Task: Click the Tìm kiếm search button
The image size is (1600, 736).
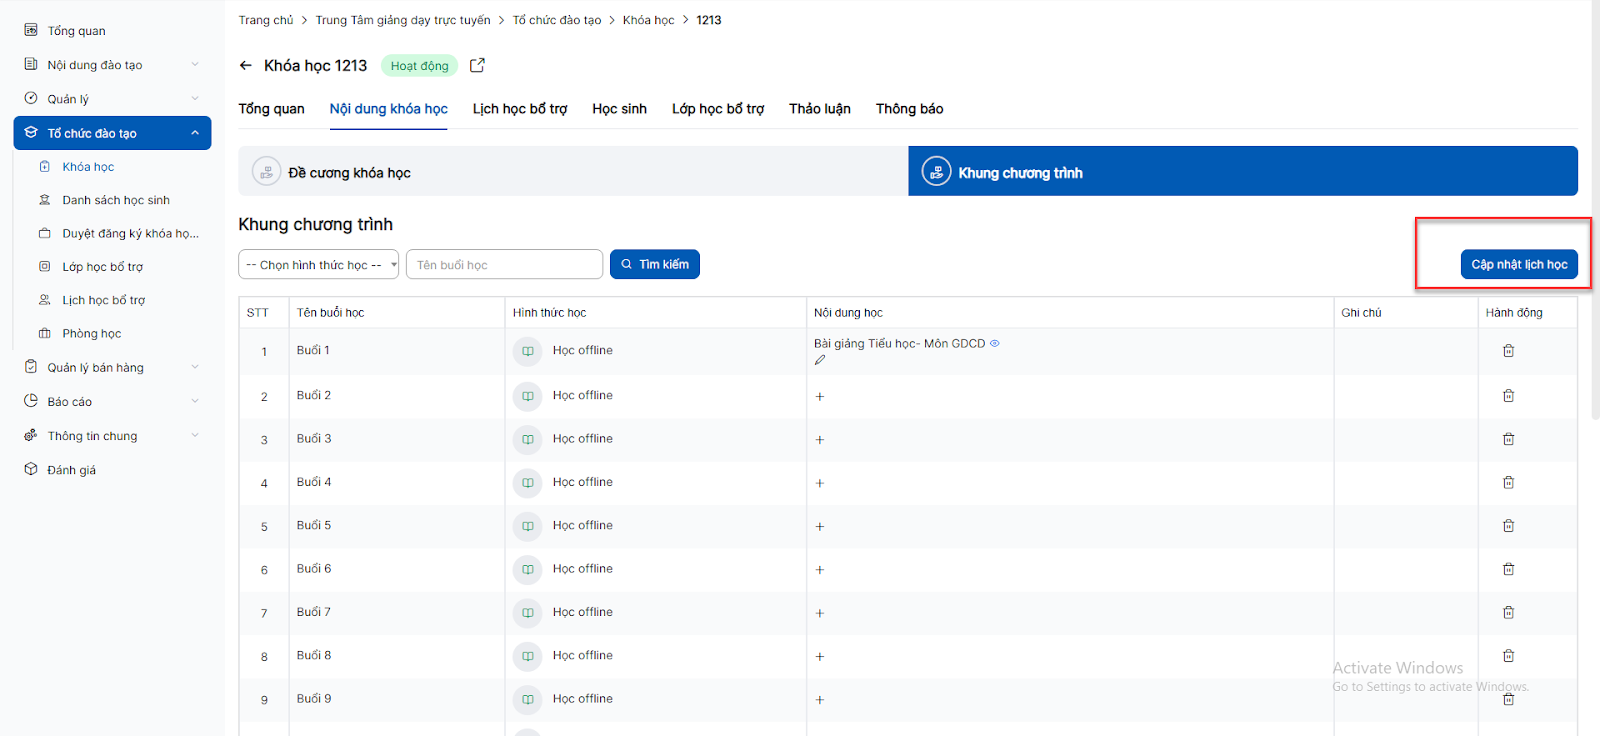Action: coord(655,264)
